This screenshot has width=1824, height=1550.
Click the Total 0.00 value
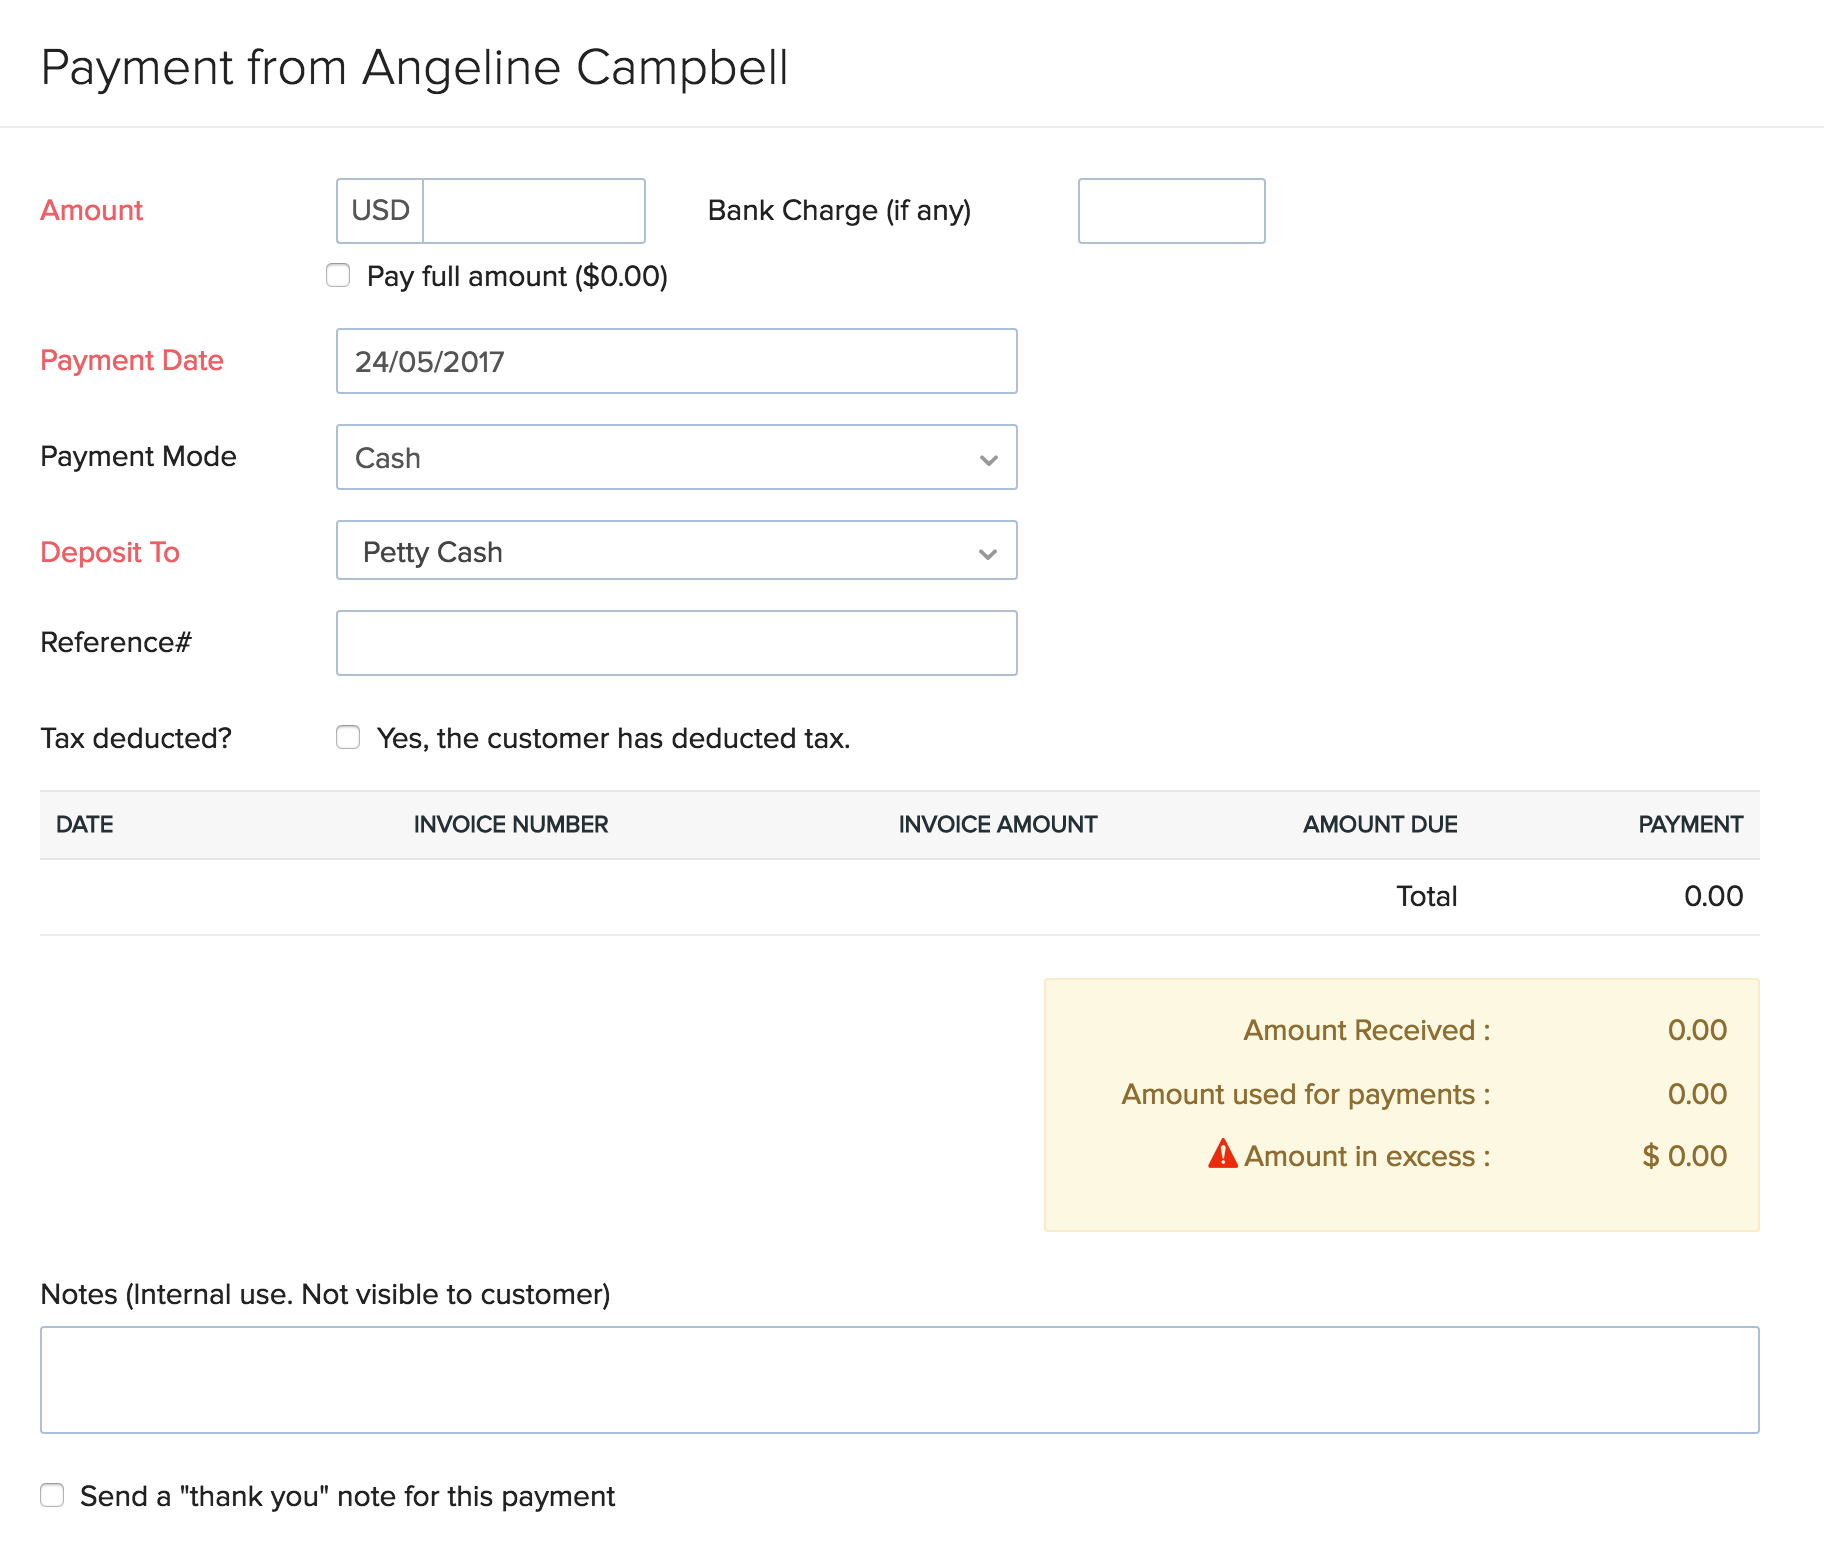pos(1712,896)
